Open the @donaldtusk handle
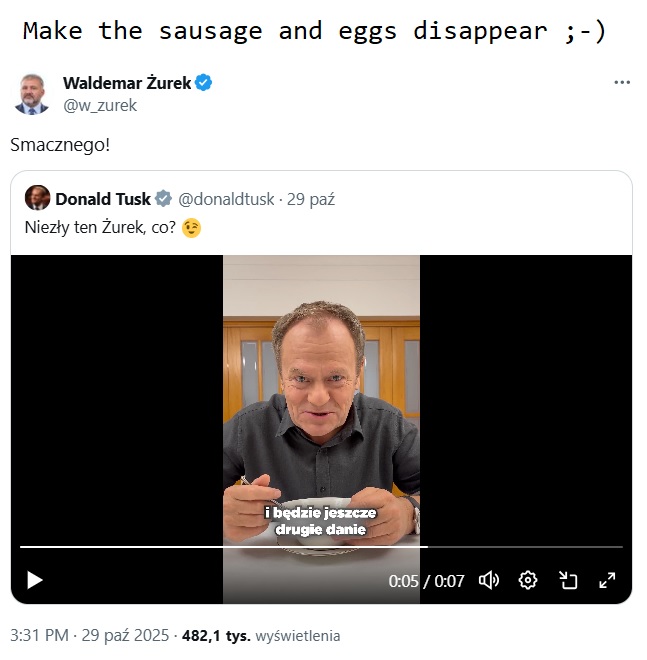This screenshot has width=647, height=660. tap(226, 199)
